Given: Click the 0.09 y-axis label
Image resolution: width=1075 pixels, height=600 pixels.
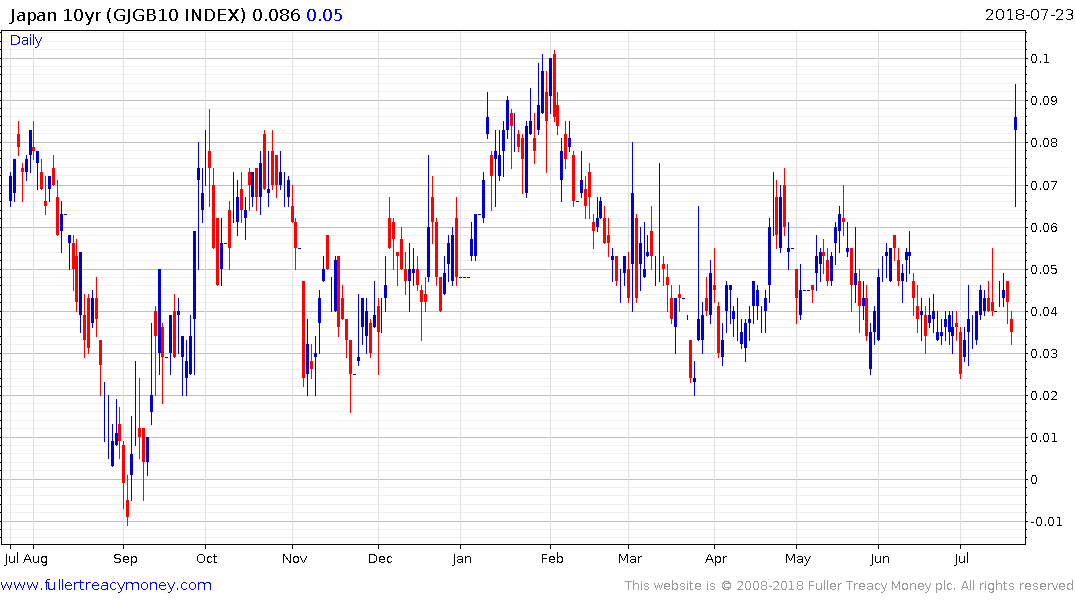Looking at the screenshot, I should [1043, 101].
